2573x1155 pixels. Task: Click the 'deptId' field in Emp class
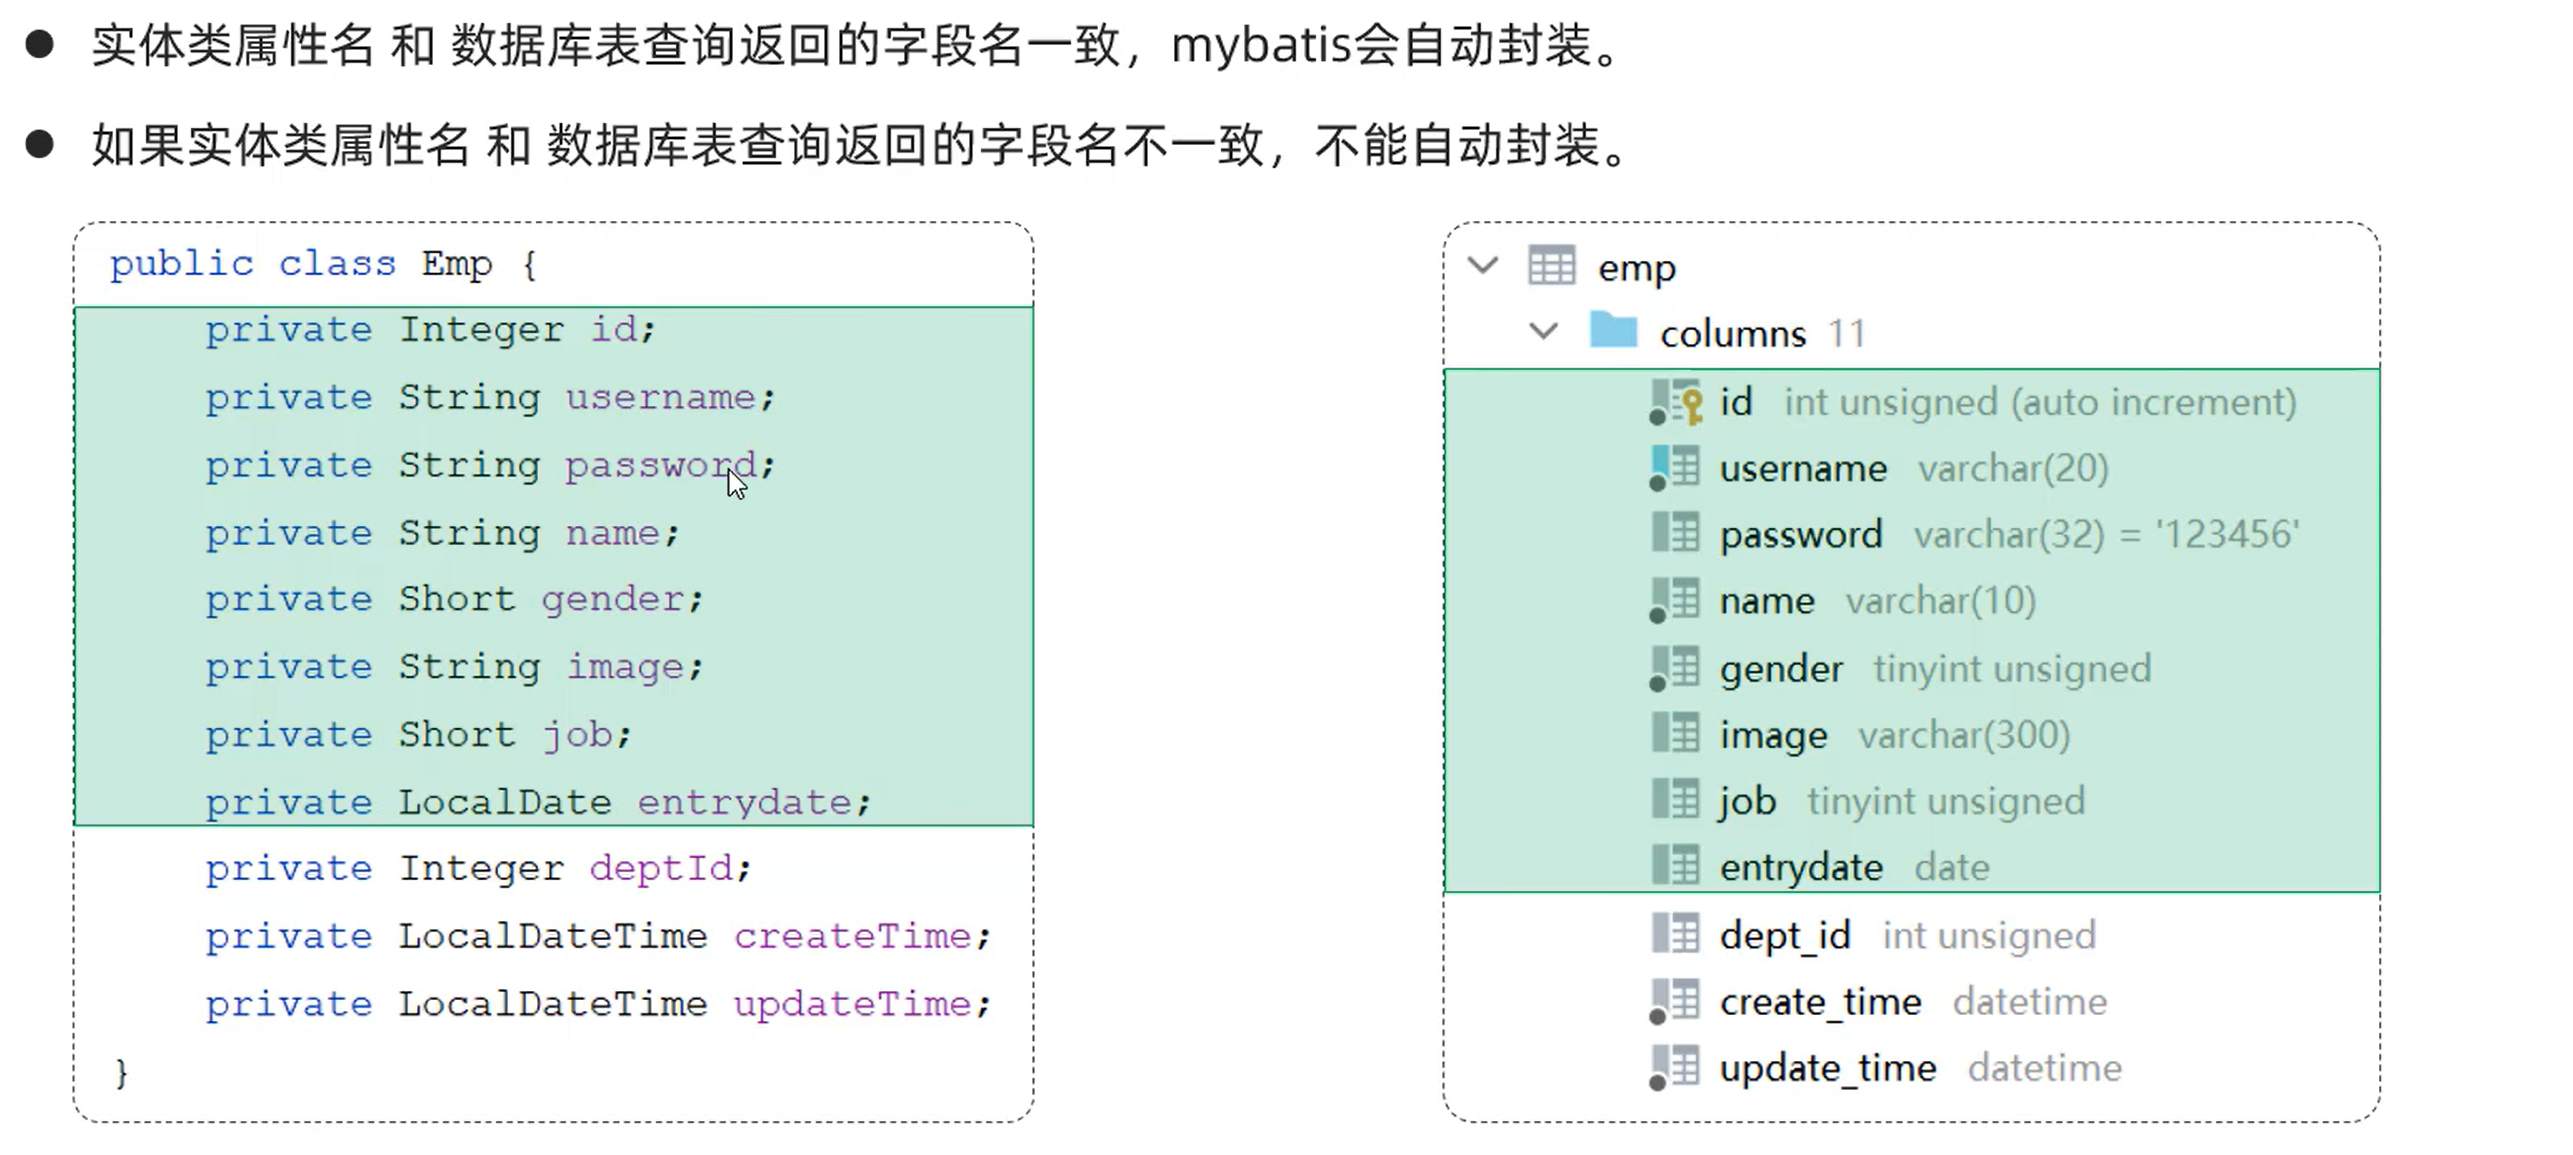tap(662, 868)
